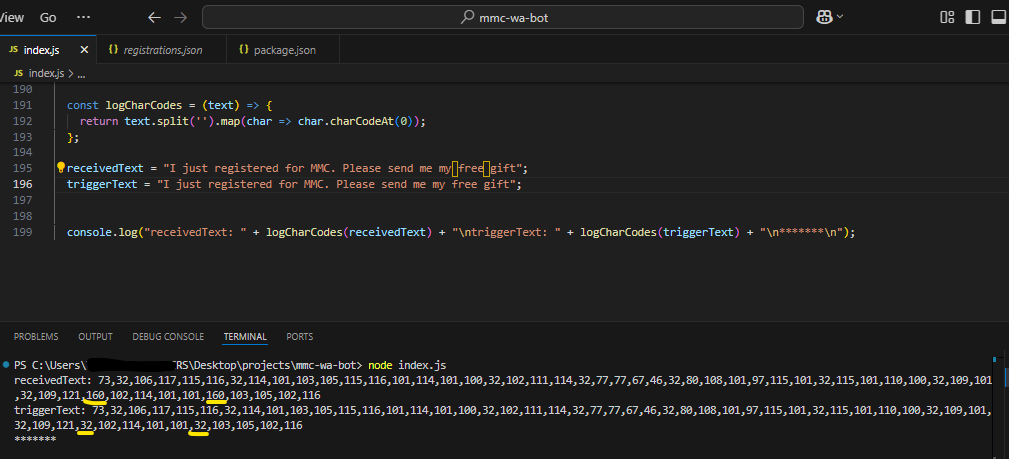Click the triggerText output line in terminal
Screen dimensions: 1009x459
point(502,418)
